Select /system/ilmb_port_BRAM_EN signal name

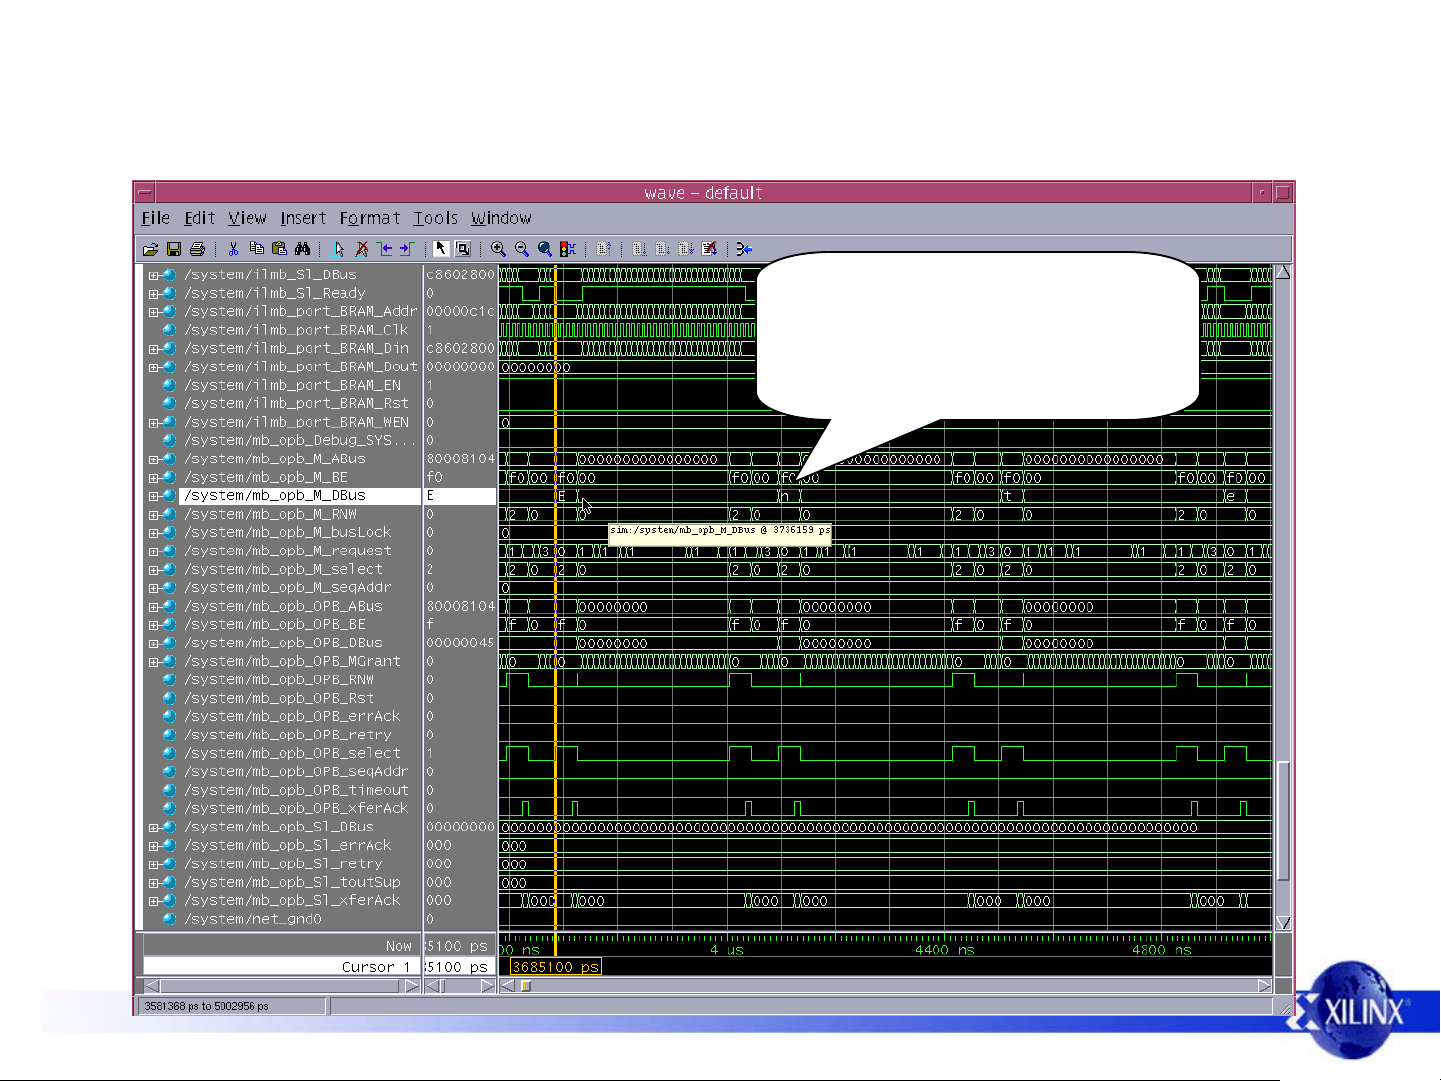coord(292,385)
